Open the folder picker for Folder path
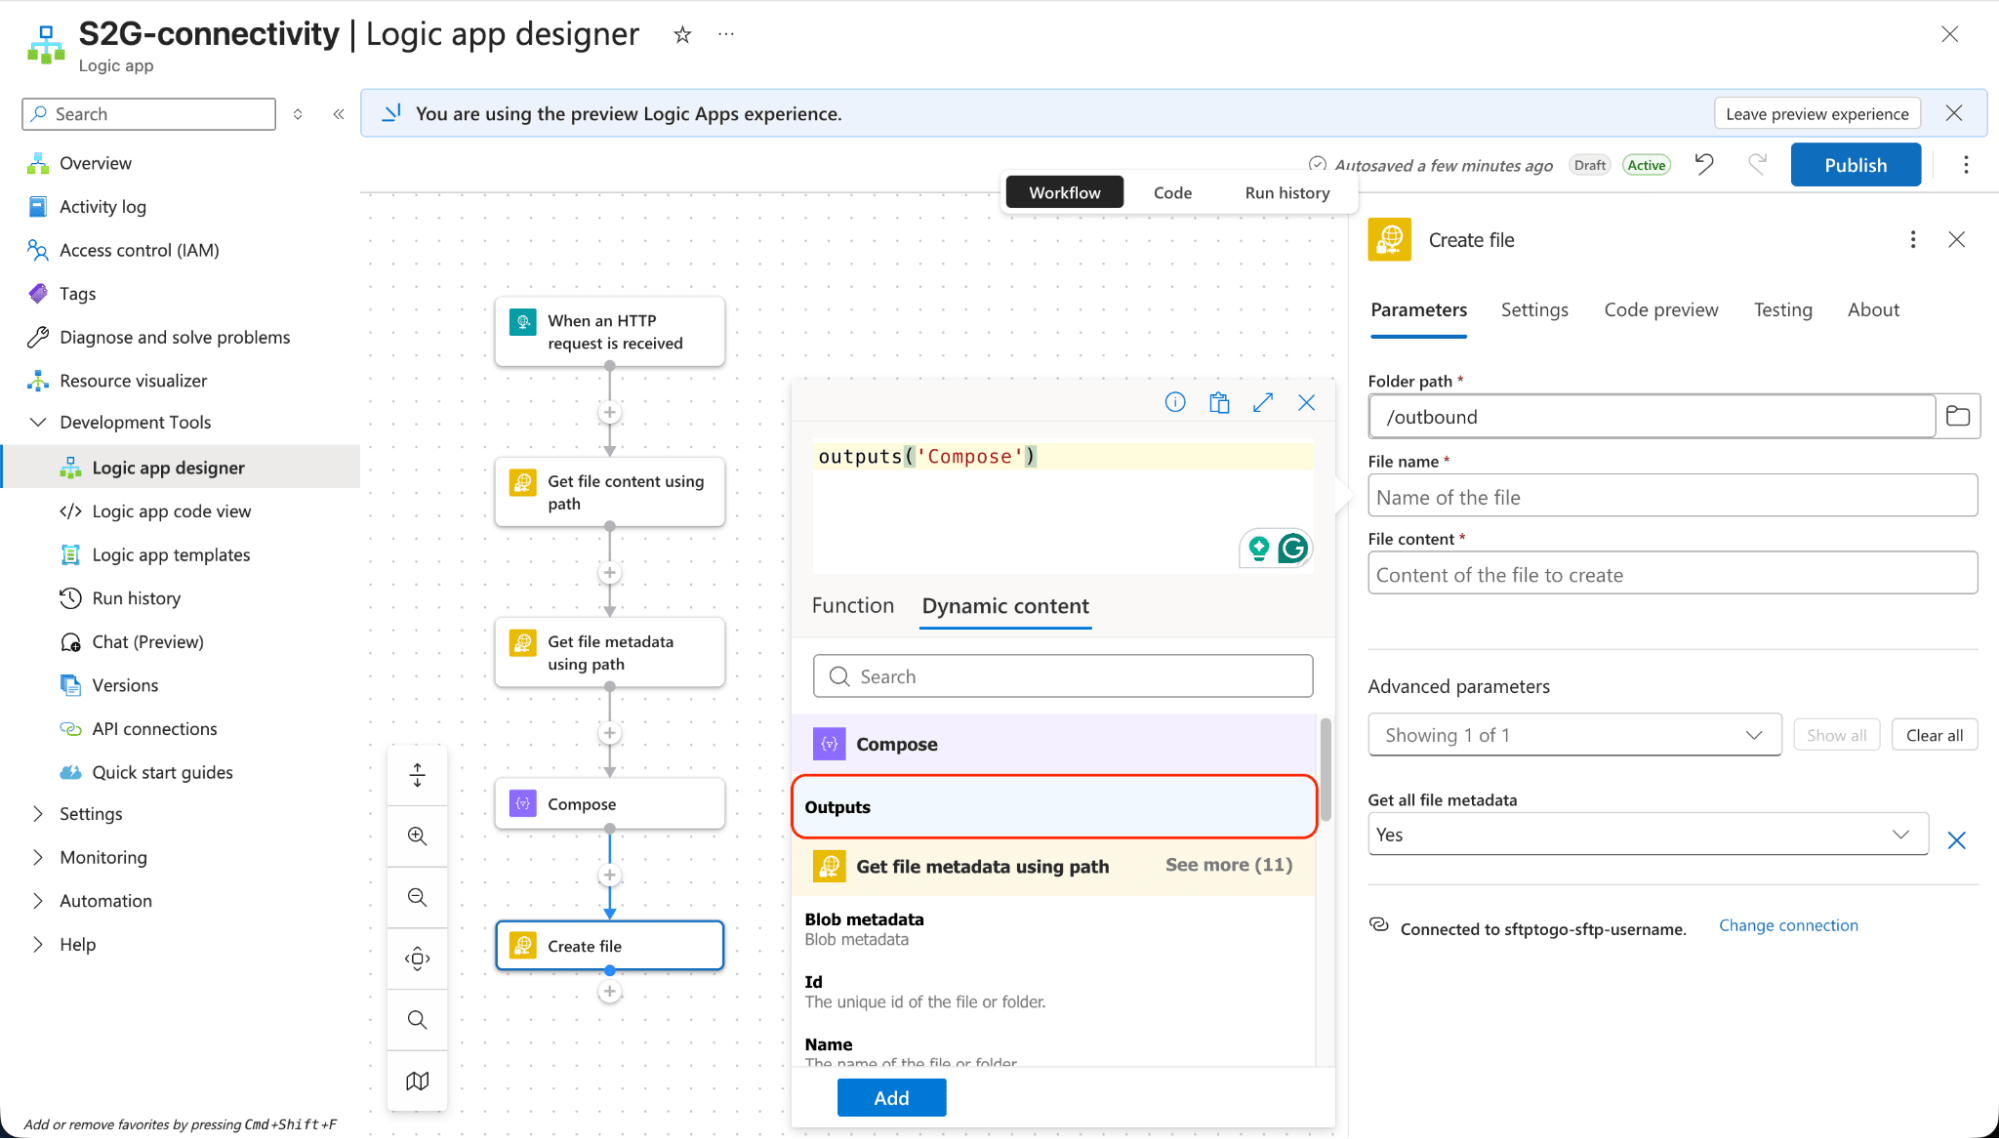The height and width of the screenshot is (1139, 1999). pyautogui.click(x=1958, y=416)
